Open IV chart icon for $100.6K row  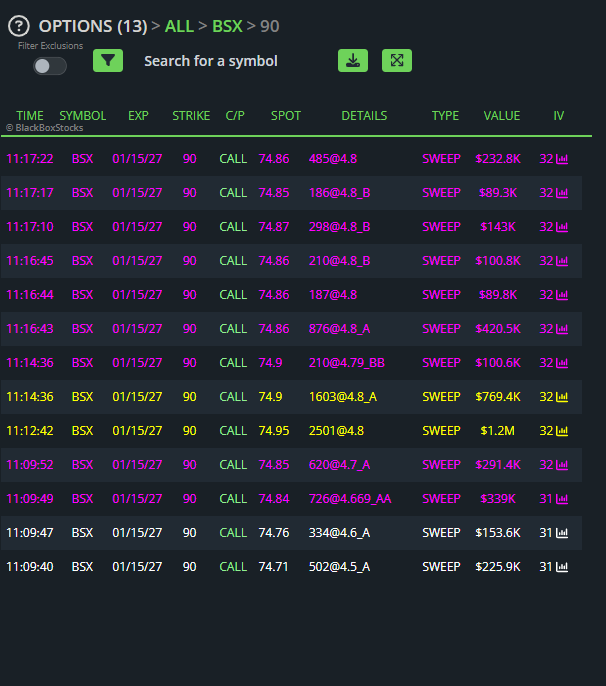point(562,363)
